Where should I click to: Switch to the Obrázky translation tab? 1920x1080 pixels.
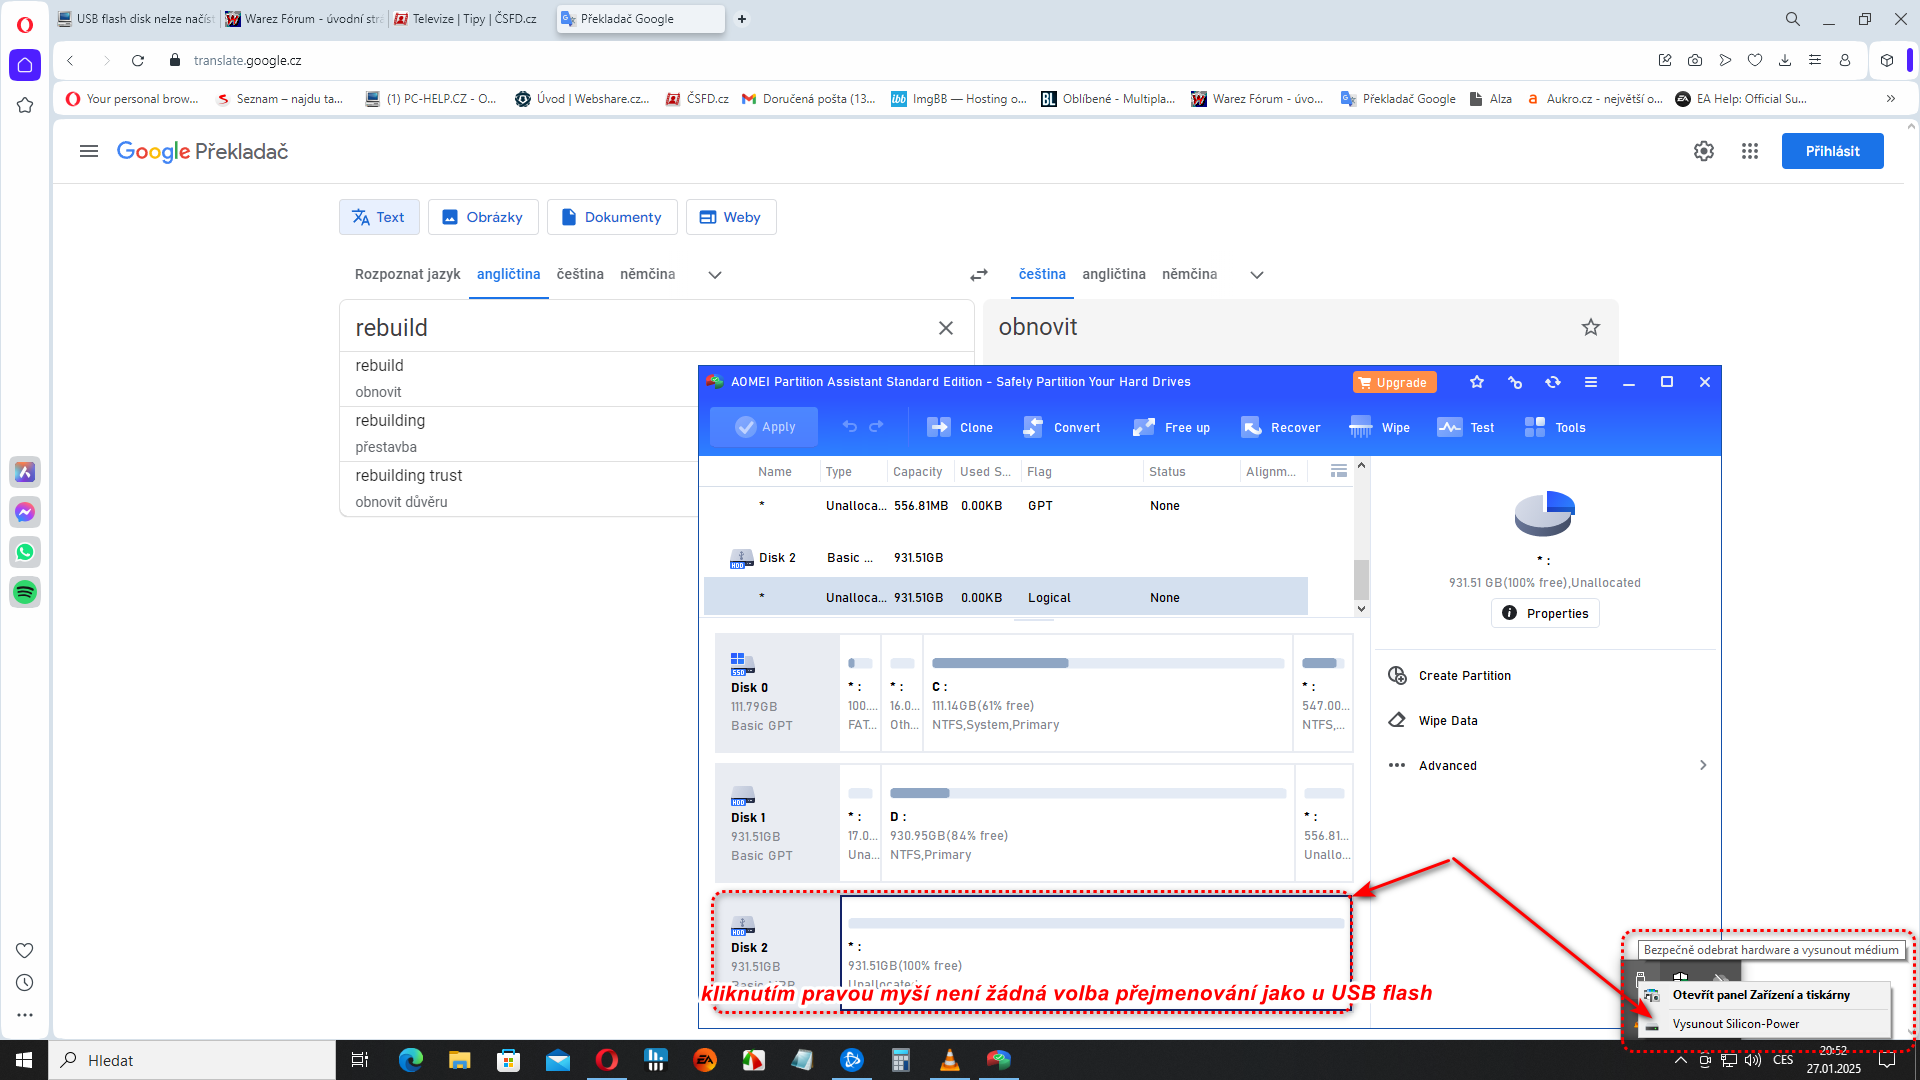(483, 217)
